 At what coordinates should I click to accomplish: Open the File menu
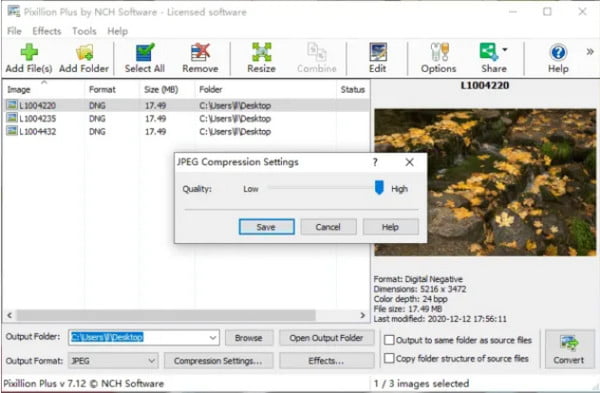pyautogui.click(x=14, y=31)
